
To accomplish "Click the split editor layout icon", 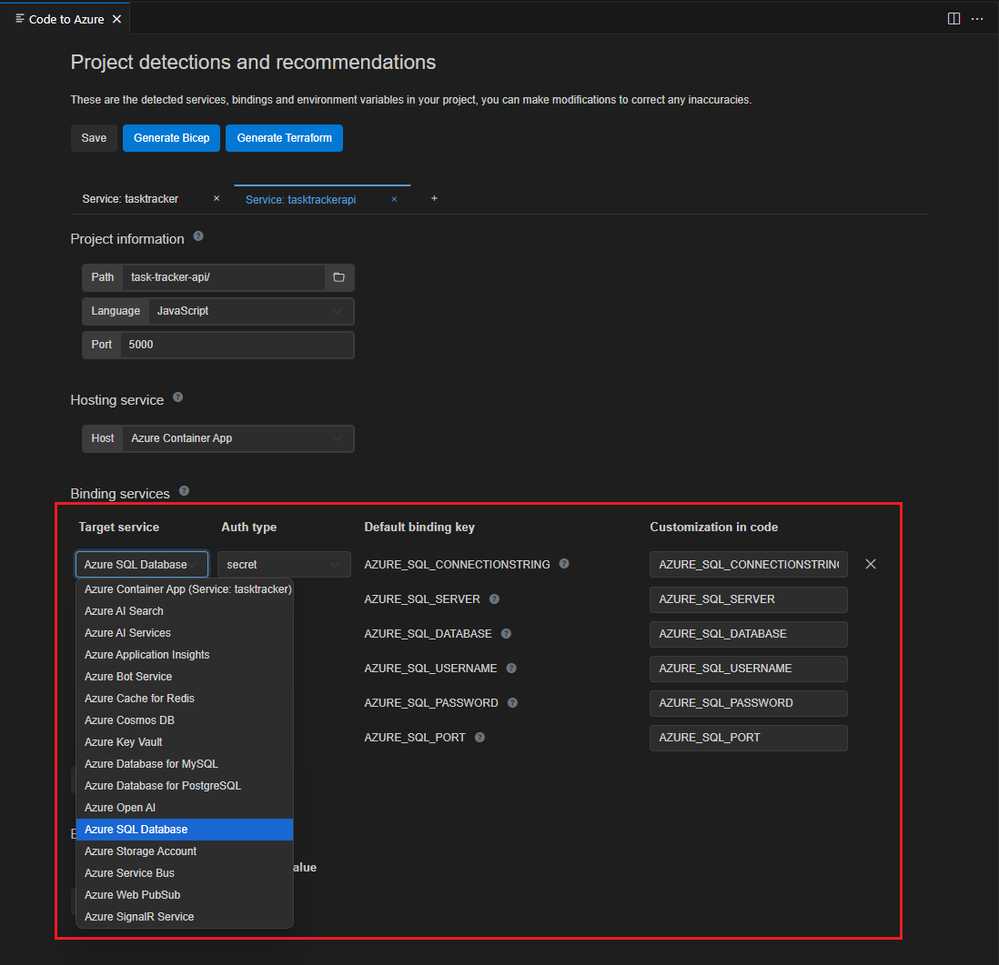I will [x=953, y=18].
